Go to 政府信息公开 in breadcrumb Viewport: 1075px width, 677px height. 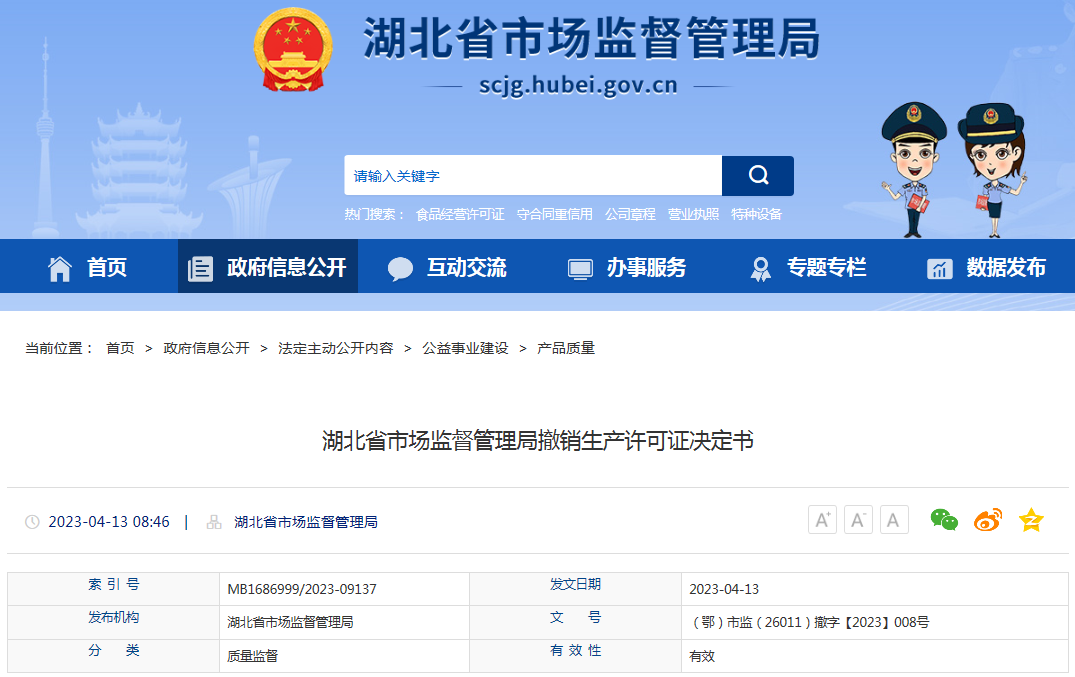point(206,348)
